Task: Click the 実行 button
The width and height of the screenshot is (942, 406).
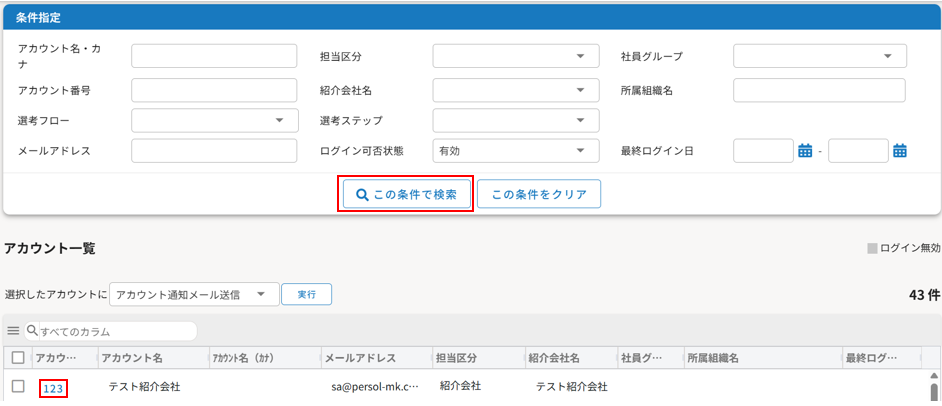Action: [x=306, y=294]
